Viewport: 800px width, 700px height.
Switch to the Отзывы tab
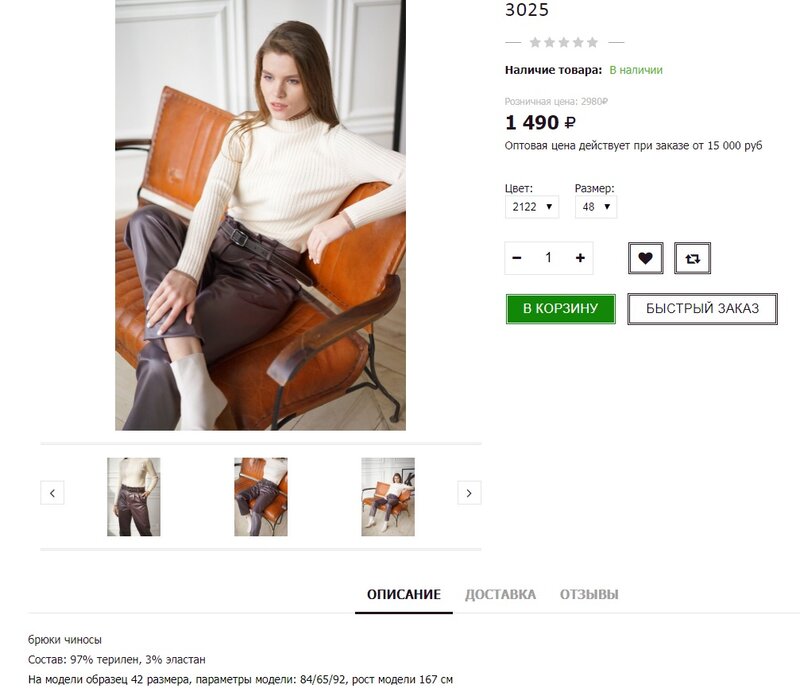point(589,594)
